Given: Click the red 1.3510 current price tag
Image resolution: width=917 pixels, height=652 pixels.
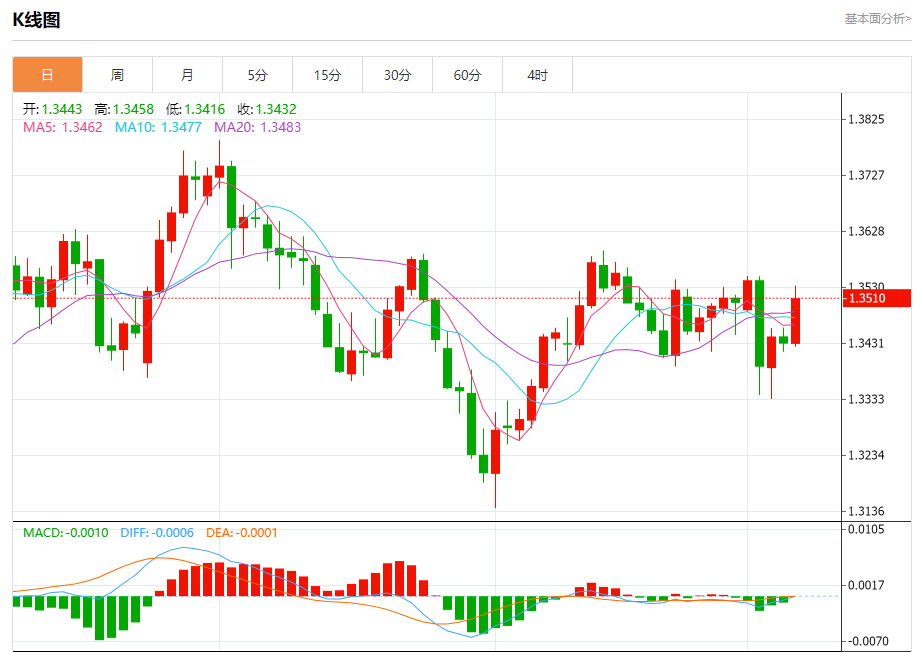Looking at the screenshot, I should click(x=878, y=298).
